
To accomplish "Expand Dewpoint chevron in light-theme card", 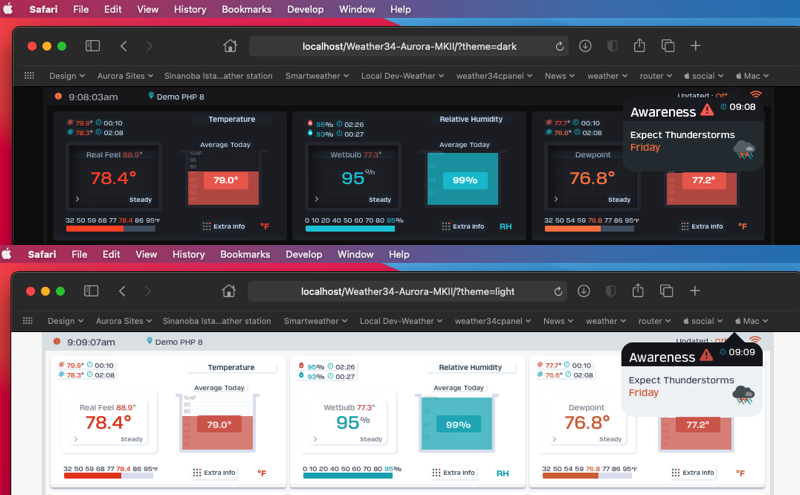I will pyautogui.click(x=554, y=439).
